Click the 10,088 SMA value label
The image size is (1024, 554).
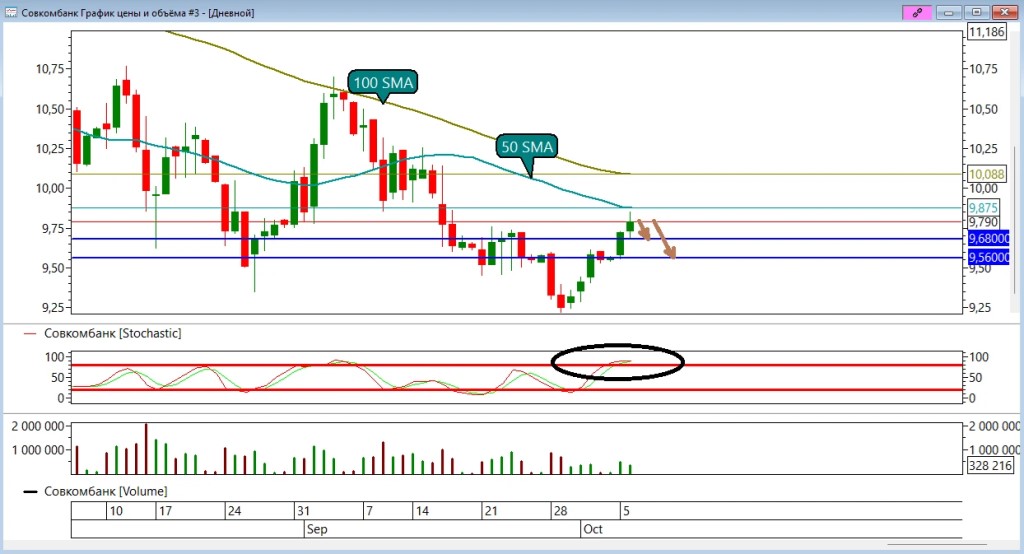tap(986, 174)
